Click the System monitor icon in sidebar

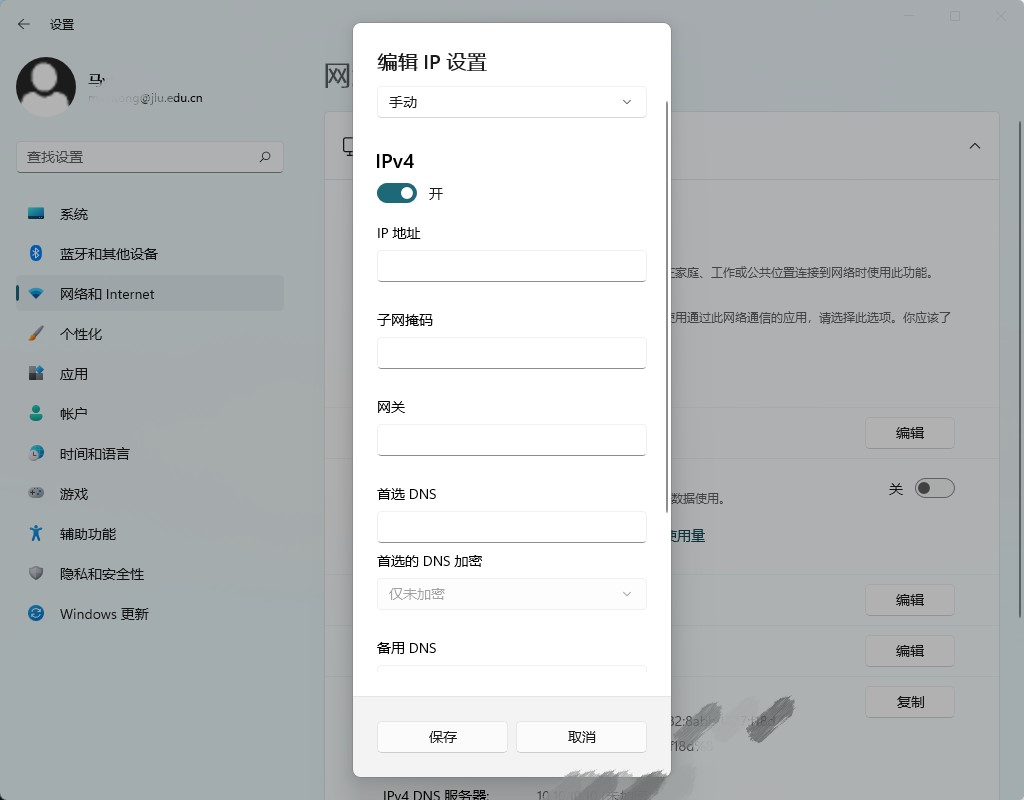[36, 214]
